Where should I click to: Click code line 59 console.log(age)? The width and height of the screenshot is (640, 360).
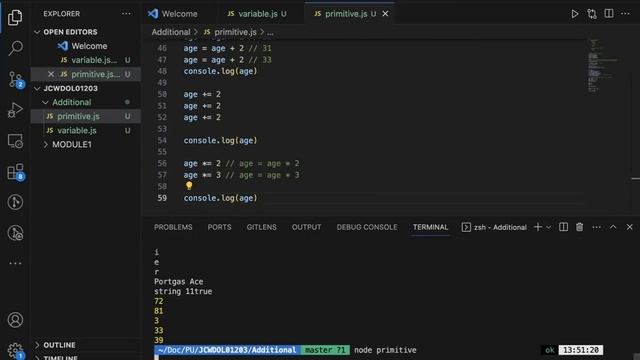220,198
